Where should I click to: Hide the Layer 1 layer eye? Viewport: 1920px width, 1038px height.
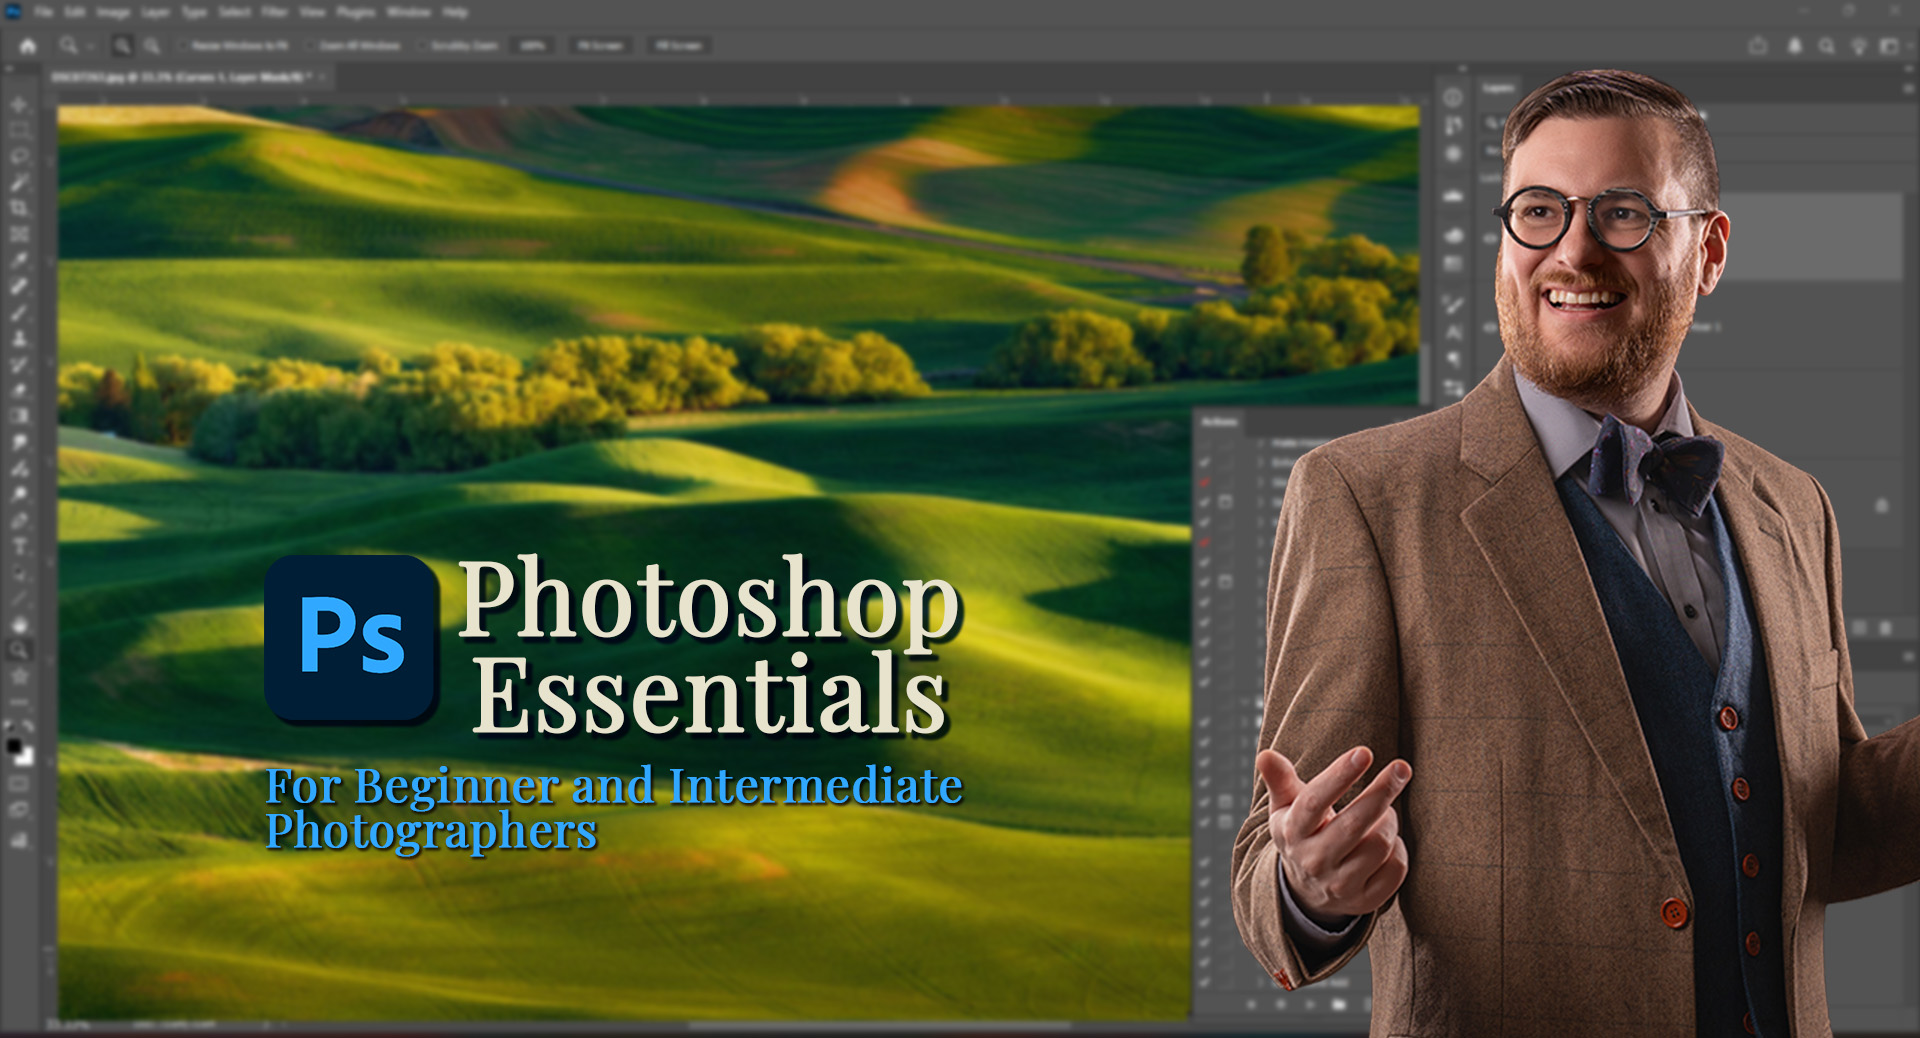coord(1491,327)
